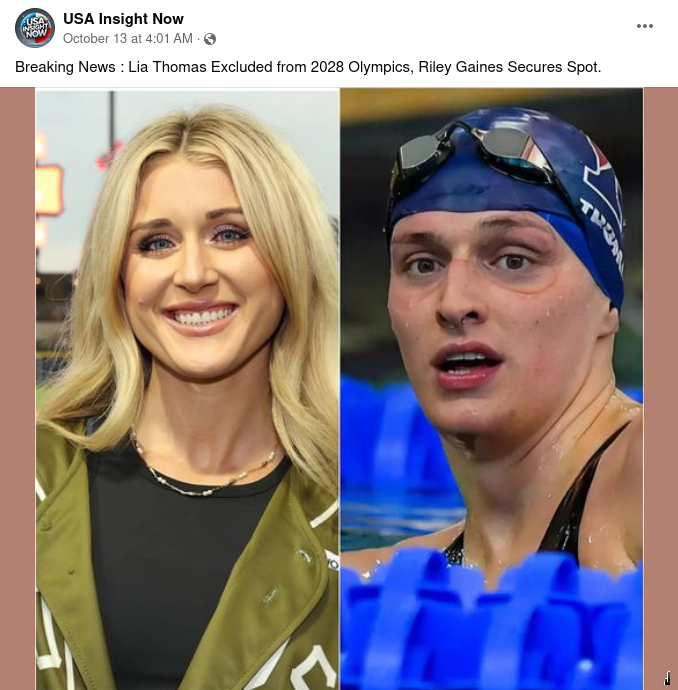This screenshot has width=678, height=690.
Task: Click the globe public audience icon
Action: click(x=210, y=39)
